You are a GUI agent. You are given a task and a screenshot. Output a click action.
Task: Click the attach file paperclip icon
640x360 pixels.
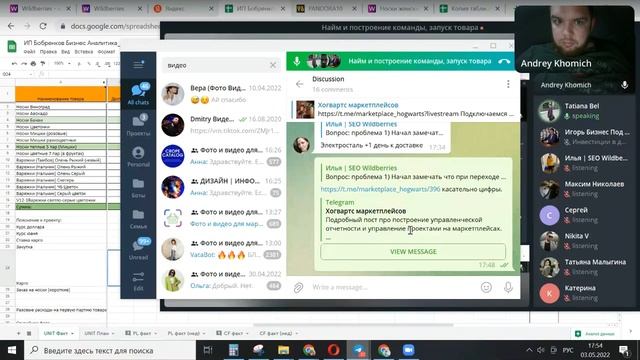298,287
